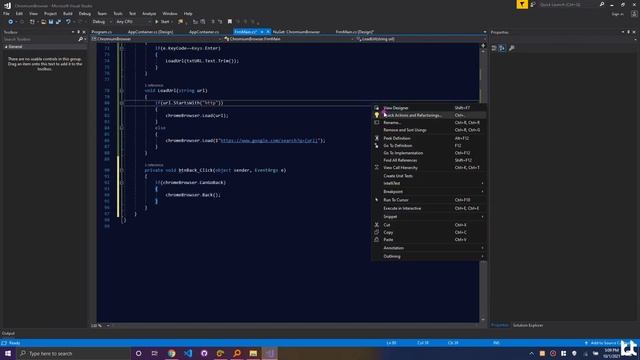Open the File menu
This screenshot has width=640, height=360.
click(x=7, y=13)
